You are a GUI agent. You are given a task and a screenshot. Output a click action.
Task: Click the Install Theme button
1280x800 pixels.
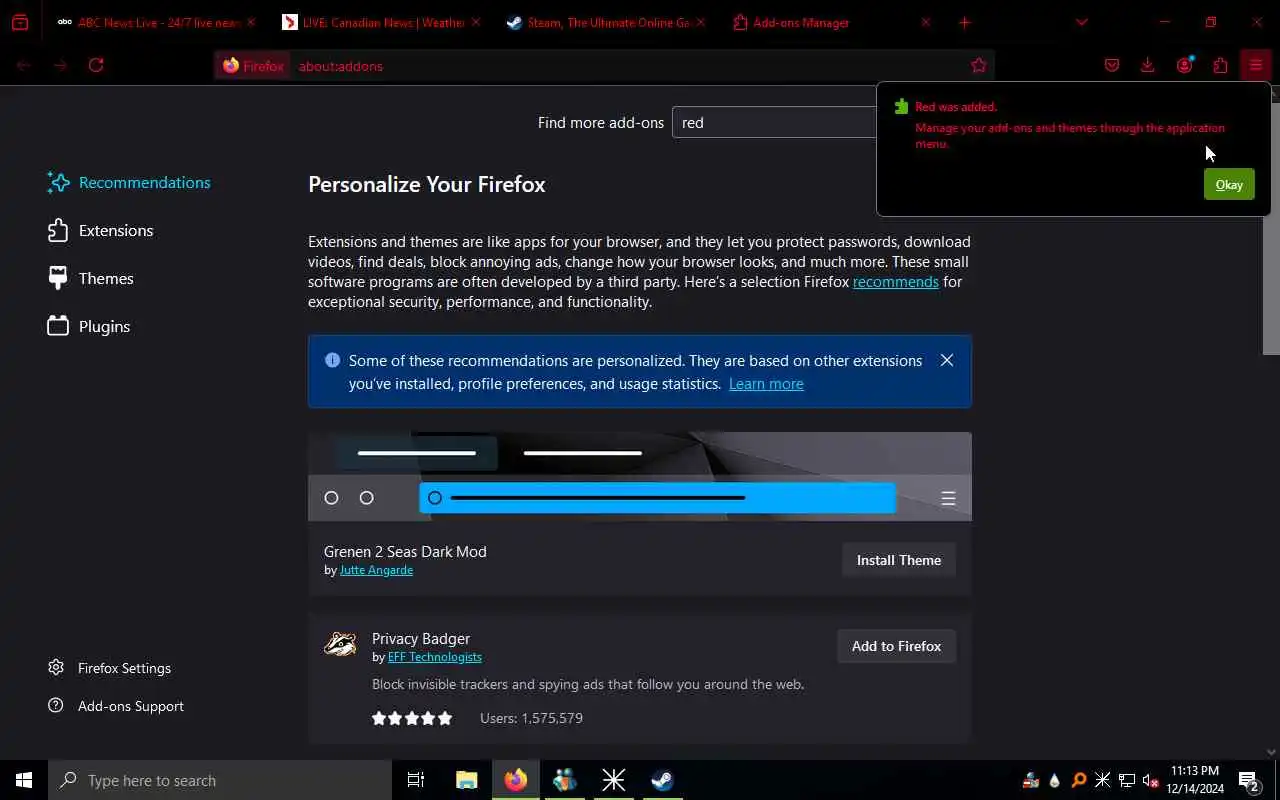[898, 560]
